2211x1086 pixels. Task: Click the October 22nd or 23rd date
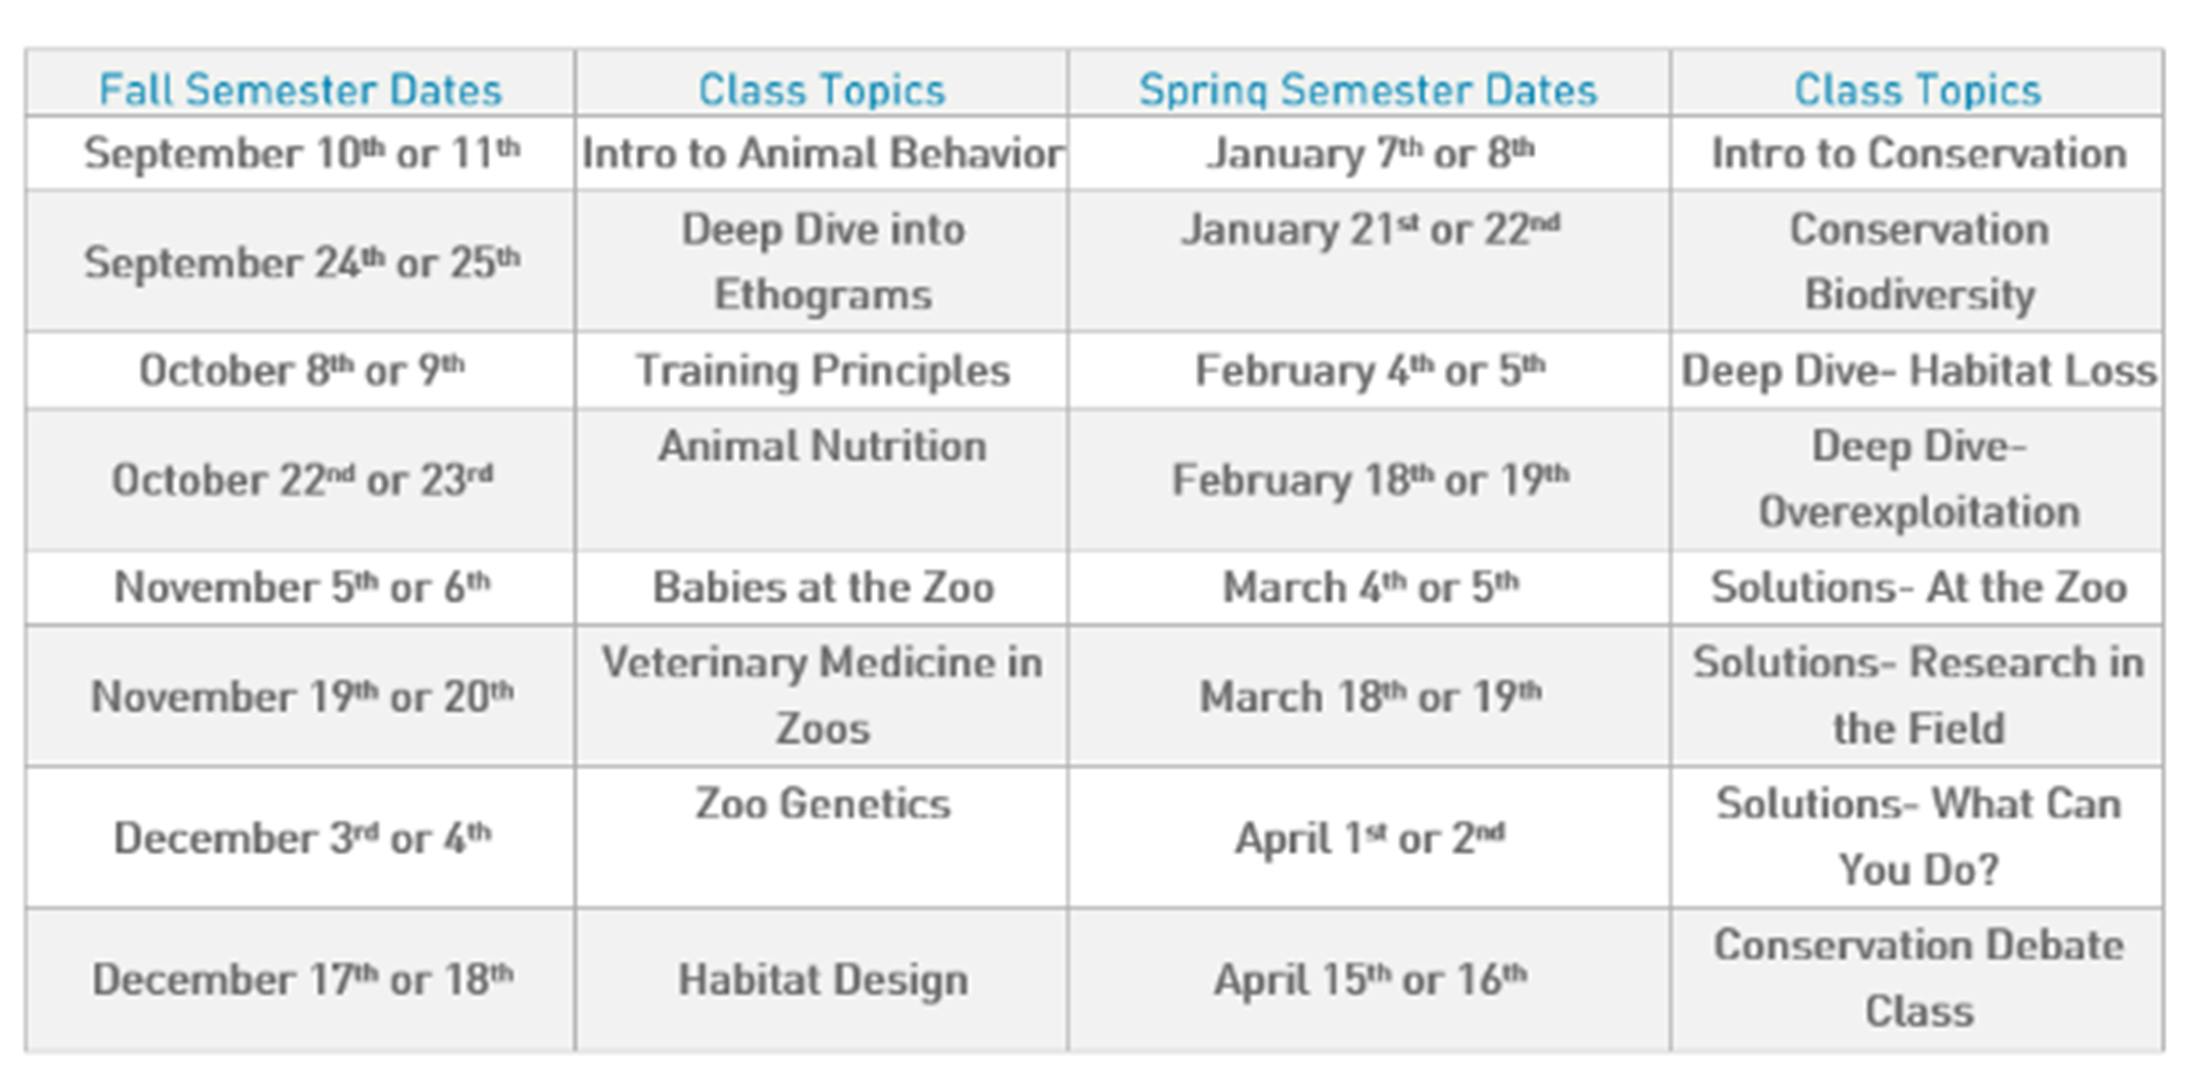pos(301,480)
